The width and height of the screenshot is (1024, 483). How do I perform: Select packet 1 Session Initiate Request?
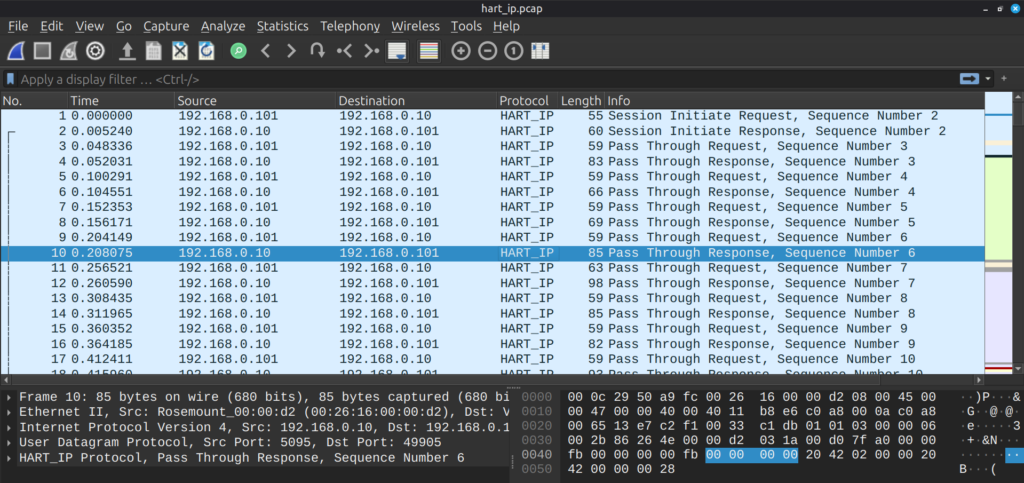point(492,116)
